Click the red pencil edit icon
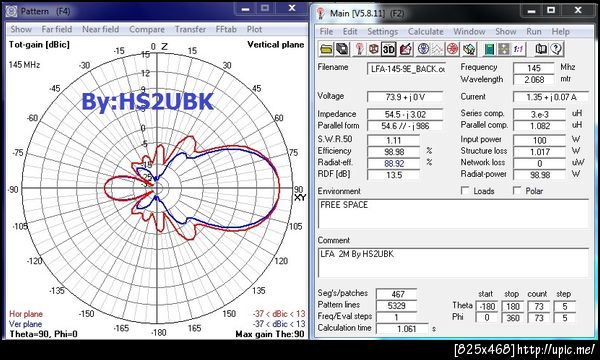600x360 pixels. click(406, 49)
